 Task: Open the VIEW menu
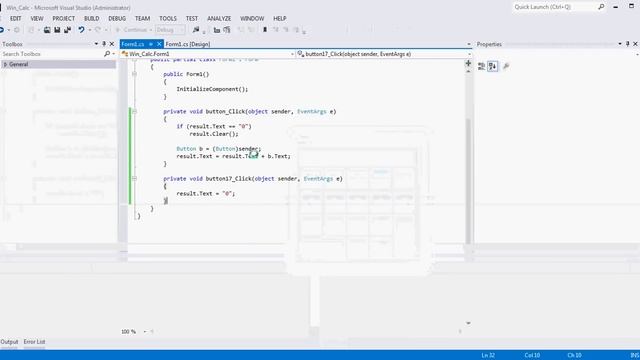[37, 18]
